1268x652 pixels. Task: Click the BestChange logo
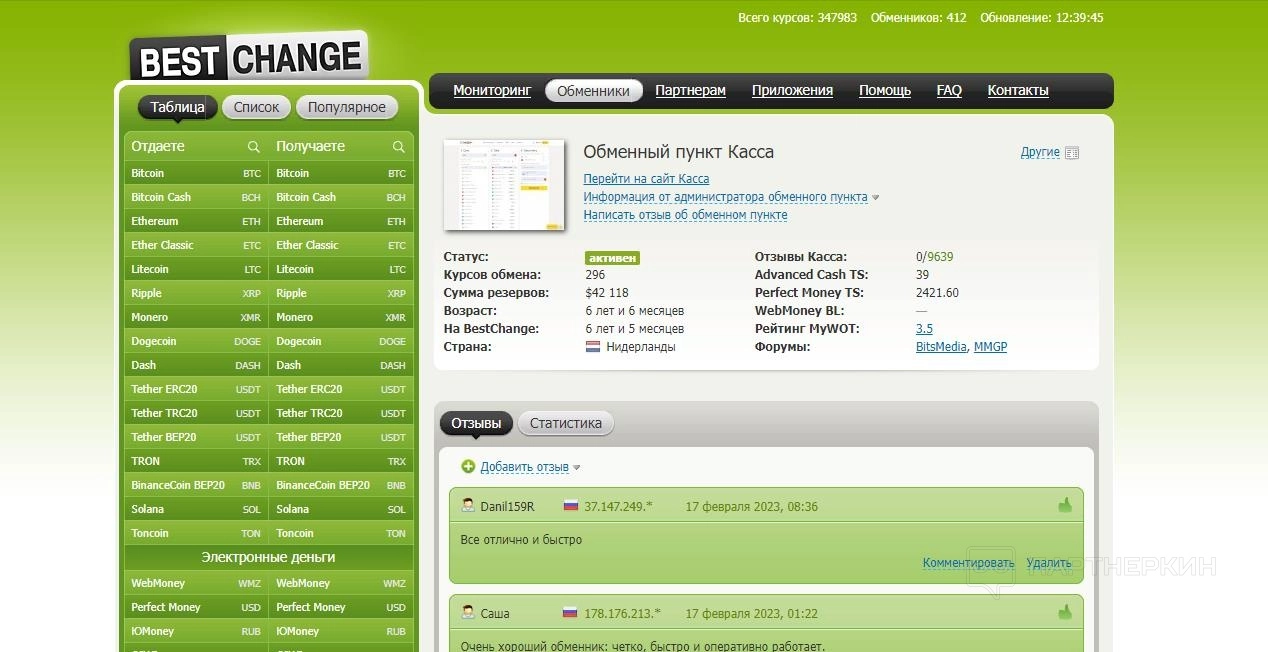pos(248,57)
